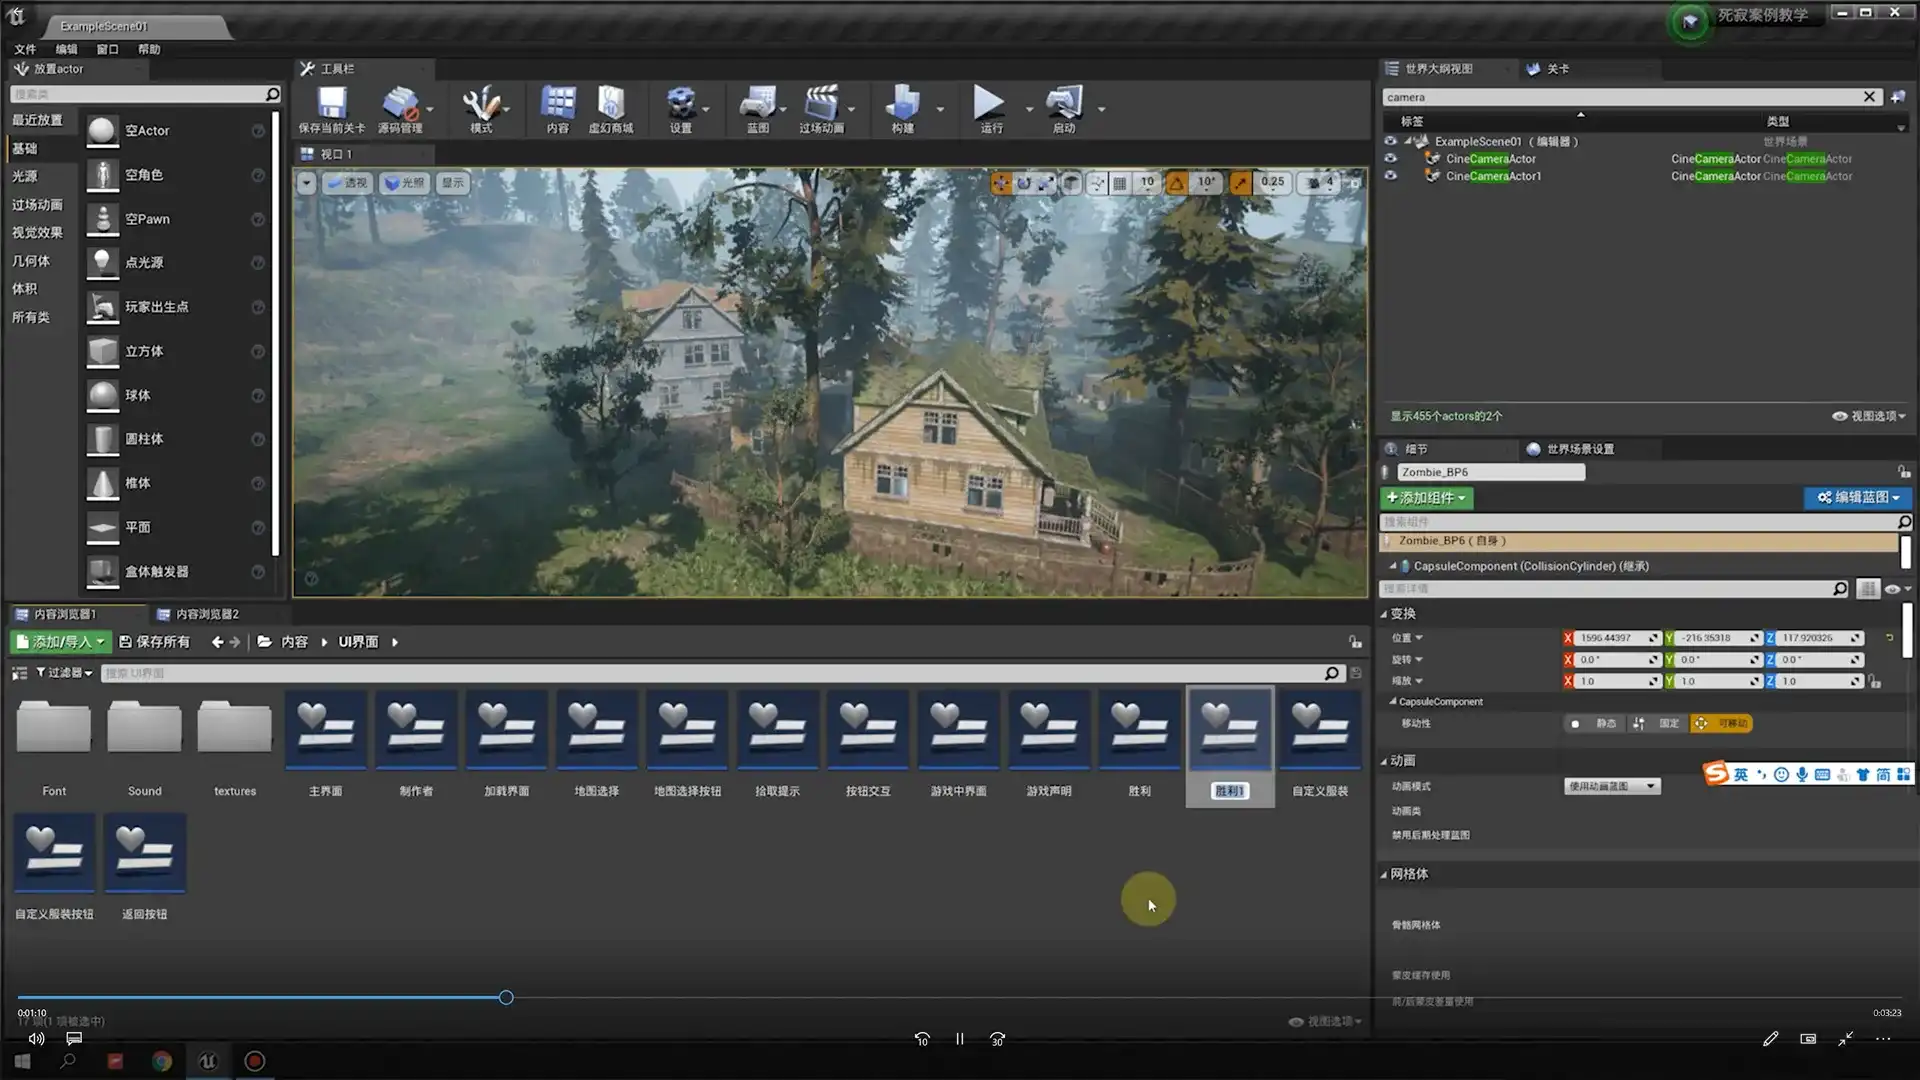This screenshot has width=1920, height=1080.
Task: Select the 主界面 widget asset thumbnail
Action: (x=325, y=730)
